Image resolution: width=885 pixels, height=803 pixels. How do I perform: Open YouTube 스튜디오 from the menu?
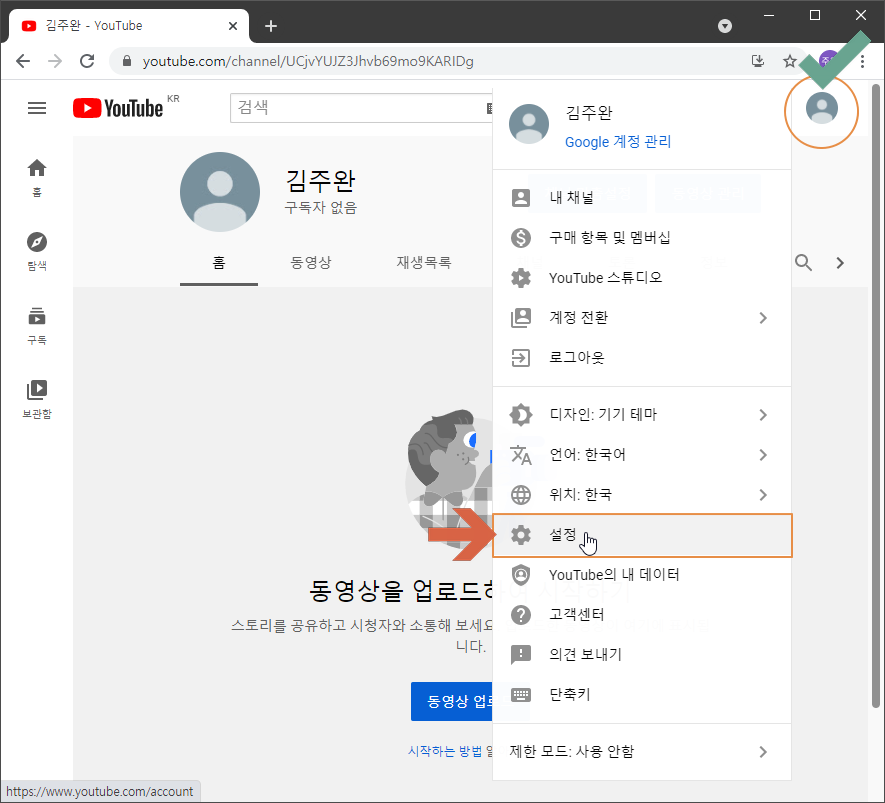pos(642,278)
